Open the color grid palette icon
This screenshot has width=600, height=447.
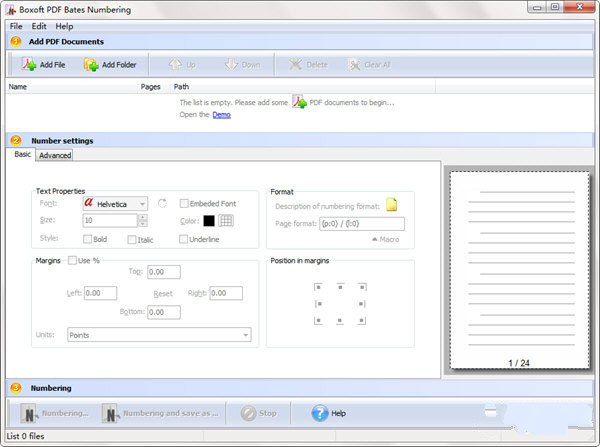(226, 221)
